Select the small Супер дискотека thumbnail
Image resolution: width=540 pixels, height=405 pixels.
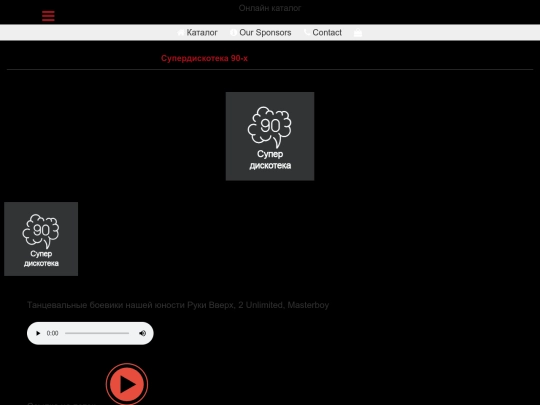(x=41, y=239)
